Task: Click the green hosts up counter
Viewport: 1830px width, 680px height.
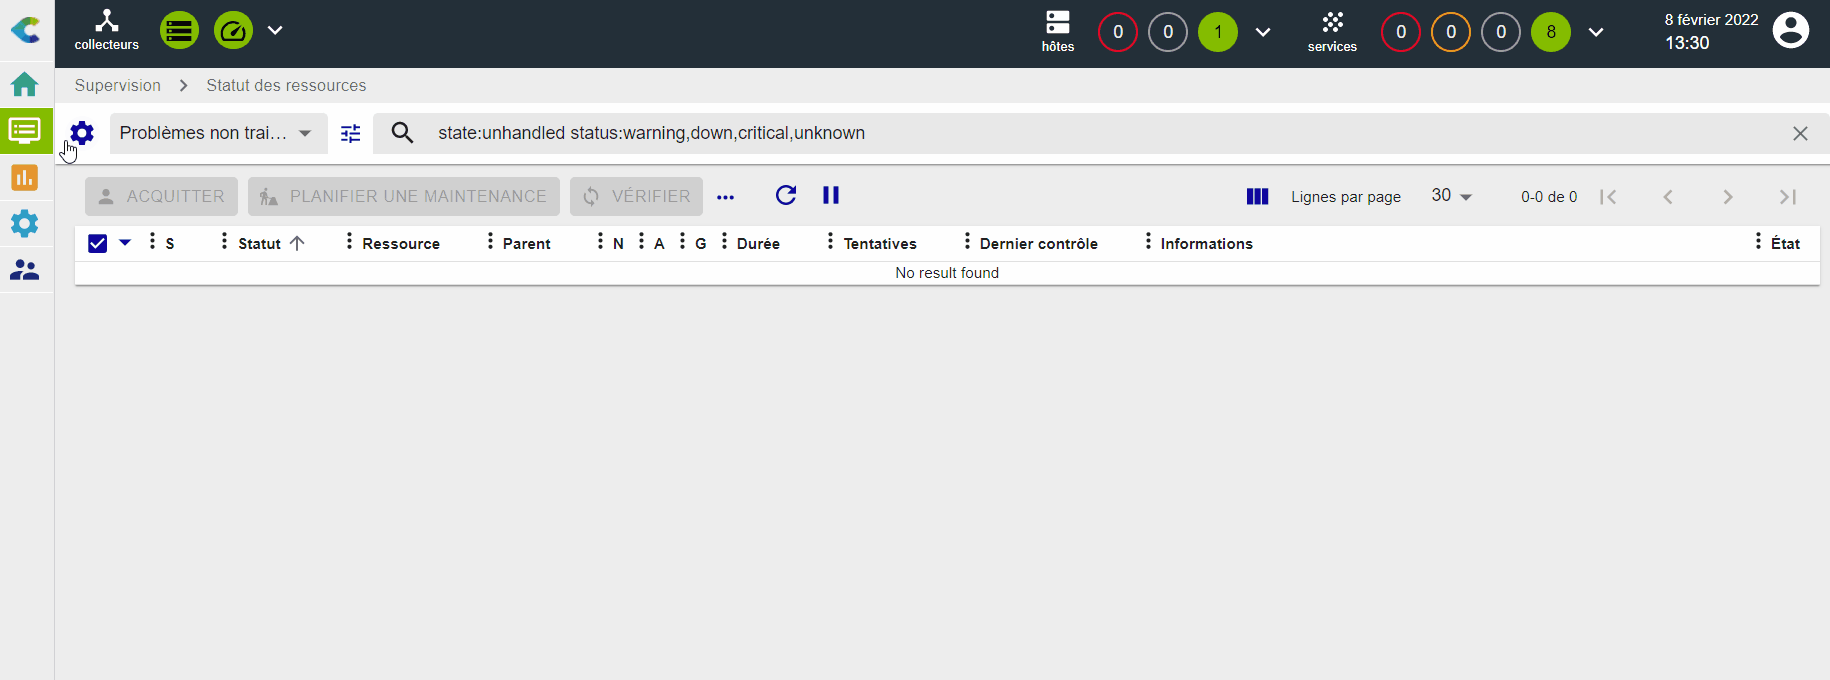Action: click(x=1218, y=32)
